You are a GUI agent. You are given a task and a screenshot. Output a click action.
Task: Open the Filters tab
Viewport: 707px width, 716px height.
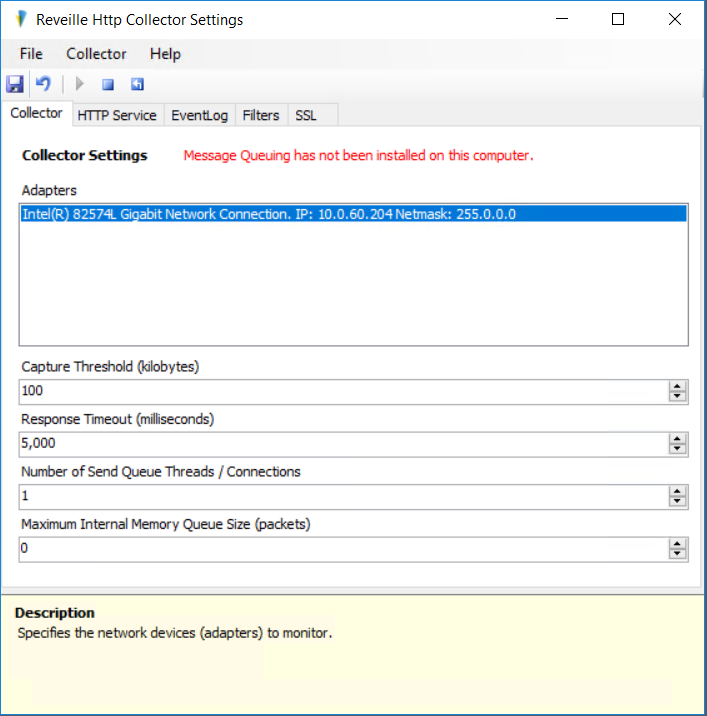(261, 115)
